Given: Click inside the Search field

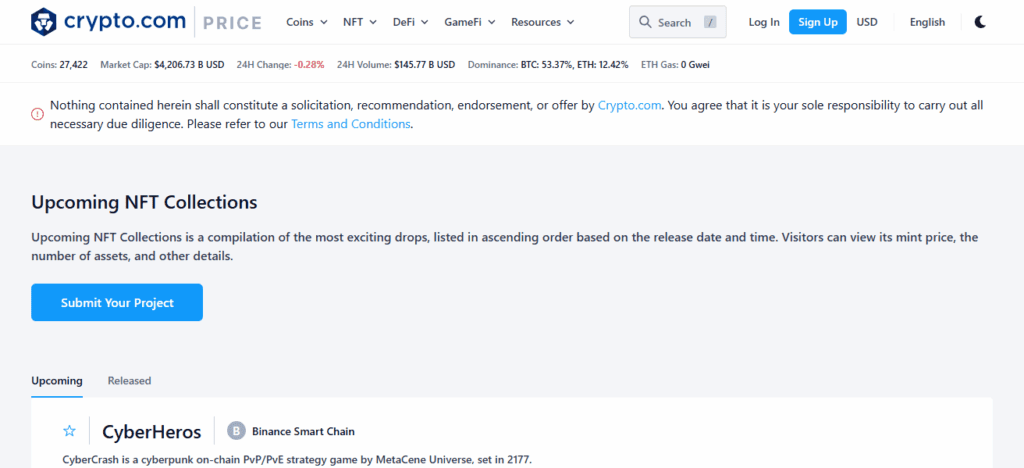Looking at the screenshot, I should click(680, 22).
